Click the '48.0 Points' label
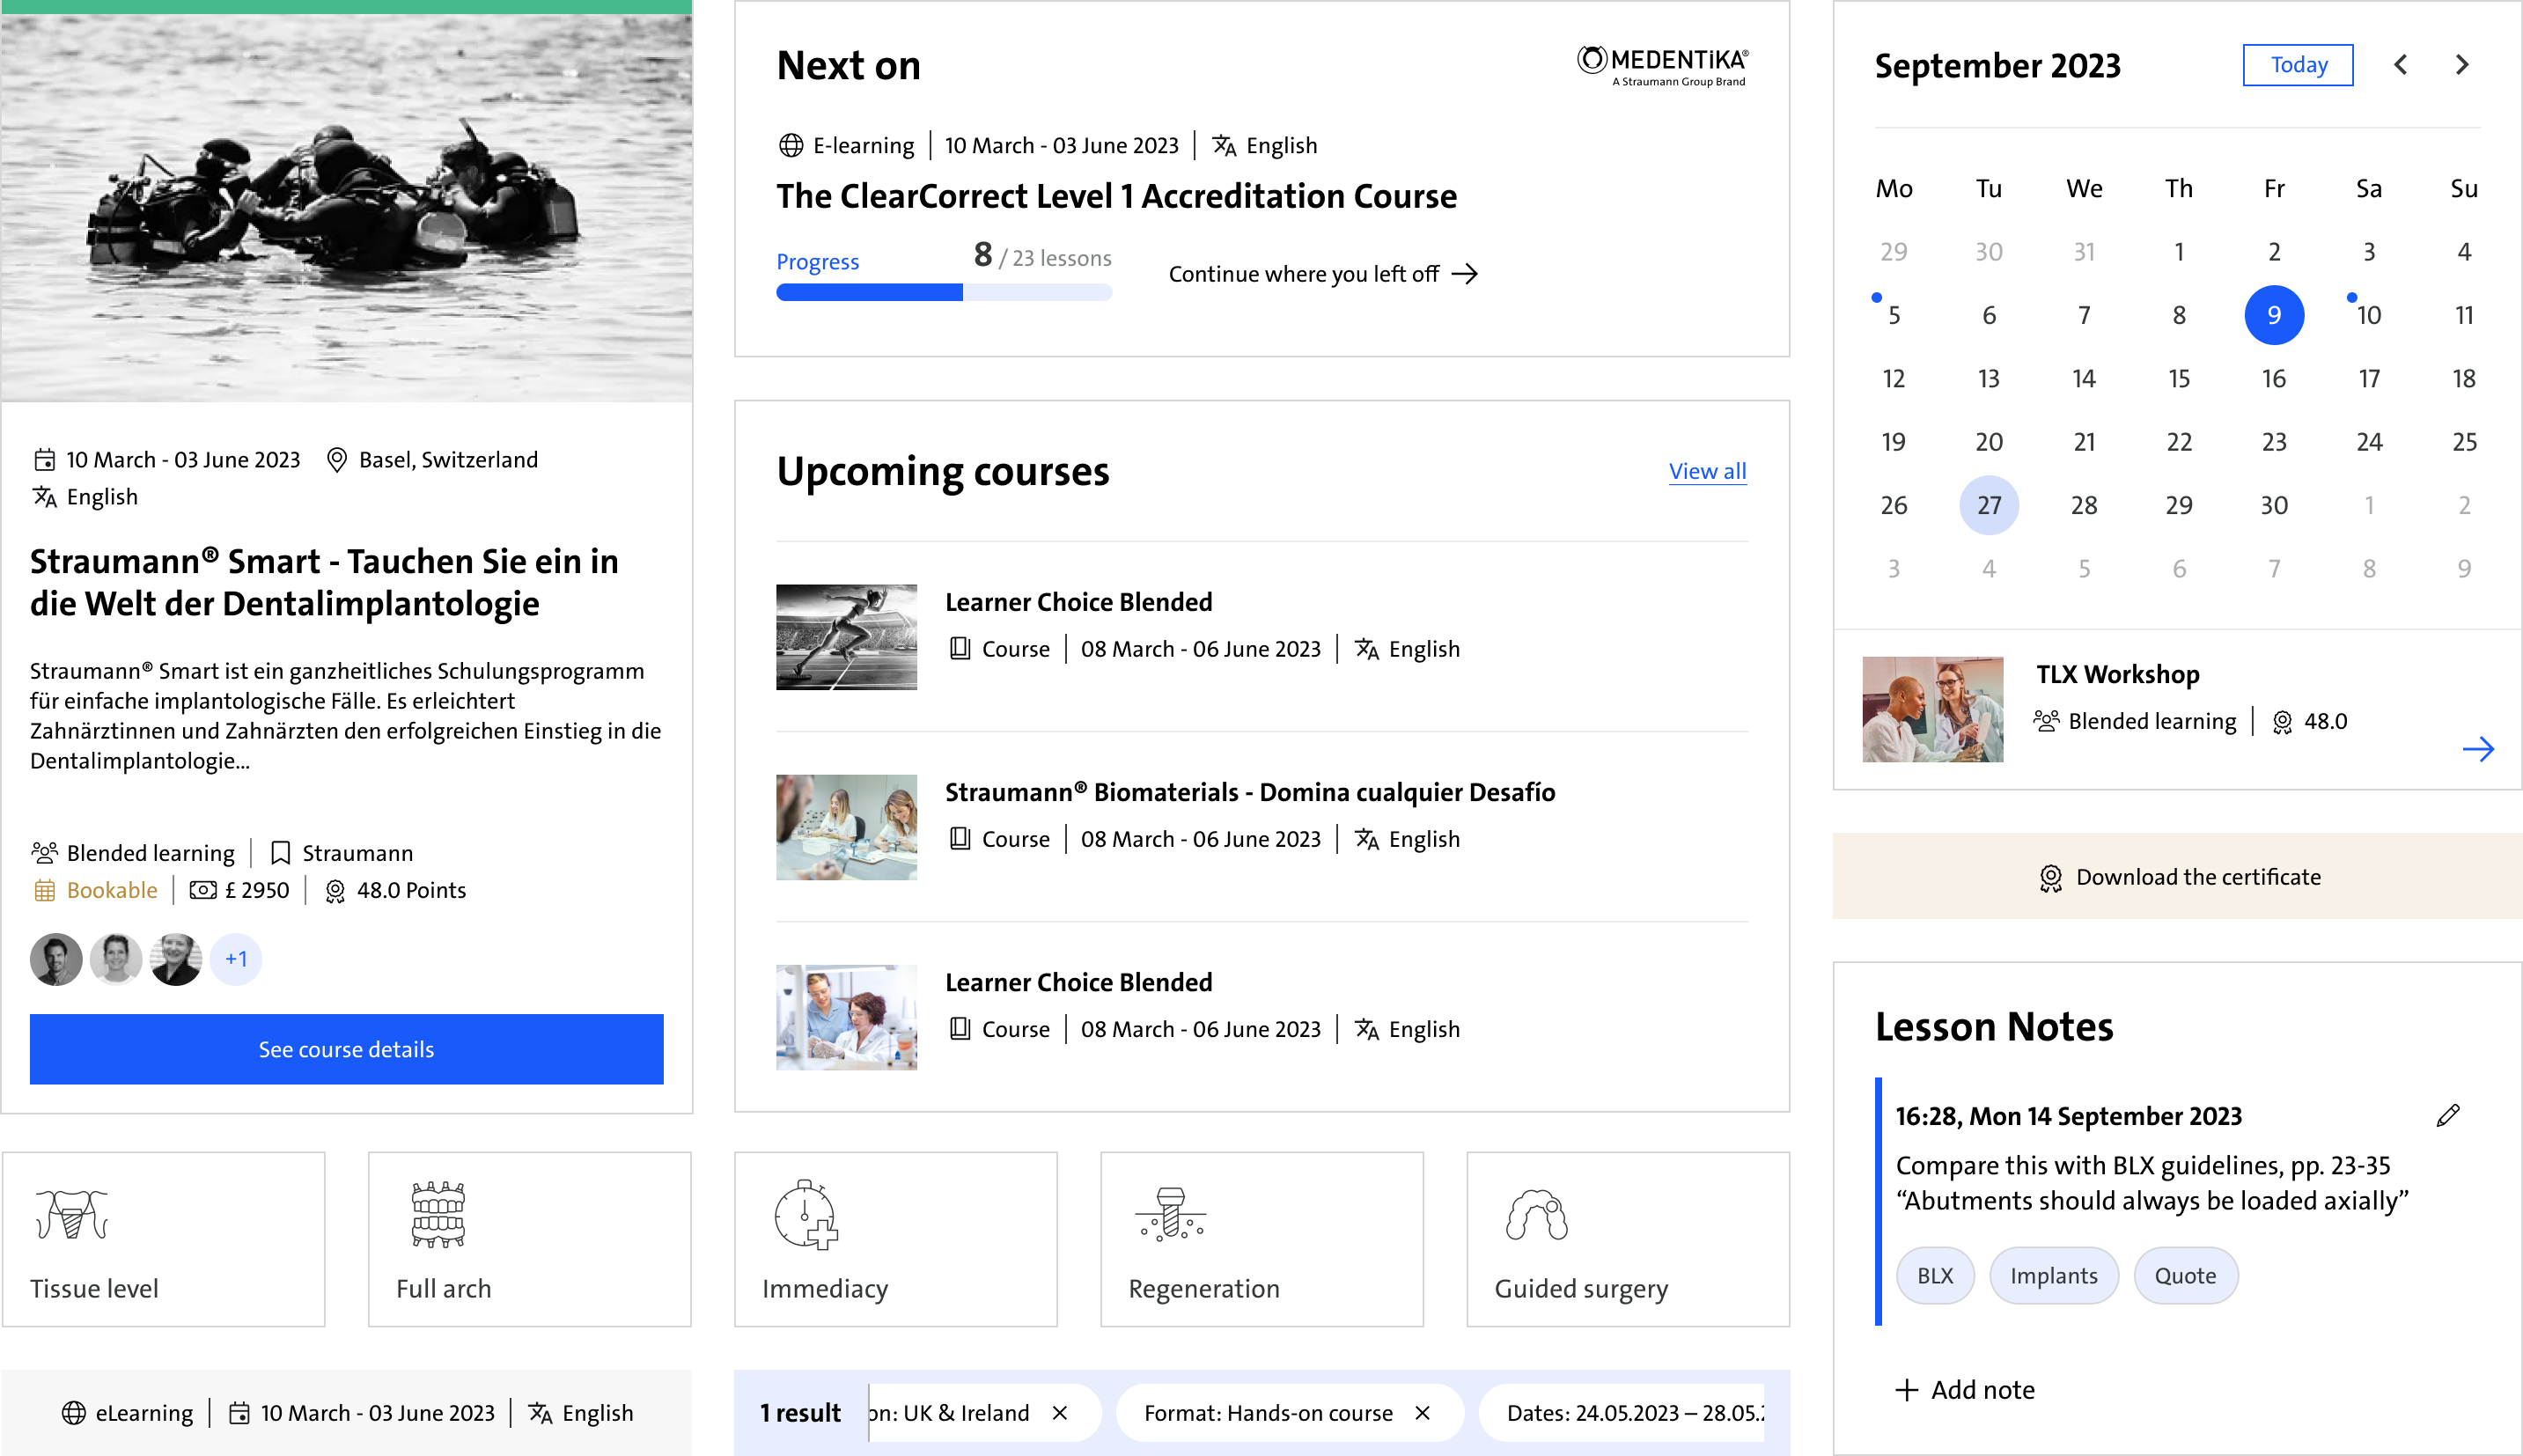Image resolution: width=2523 pixels, height=1456 pixels. click(x=411, y=890)
